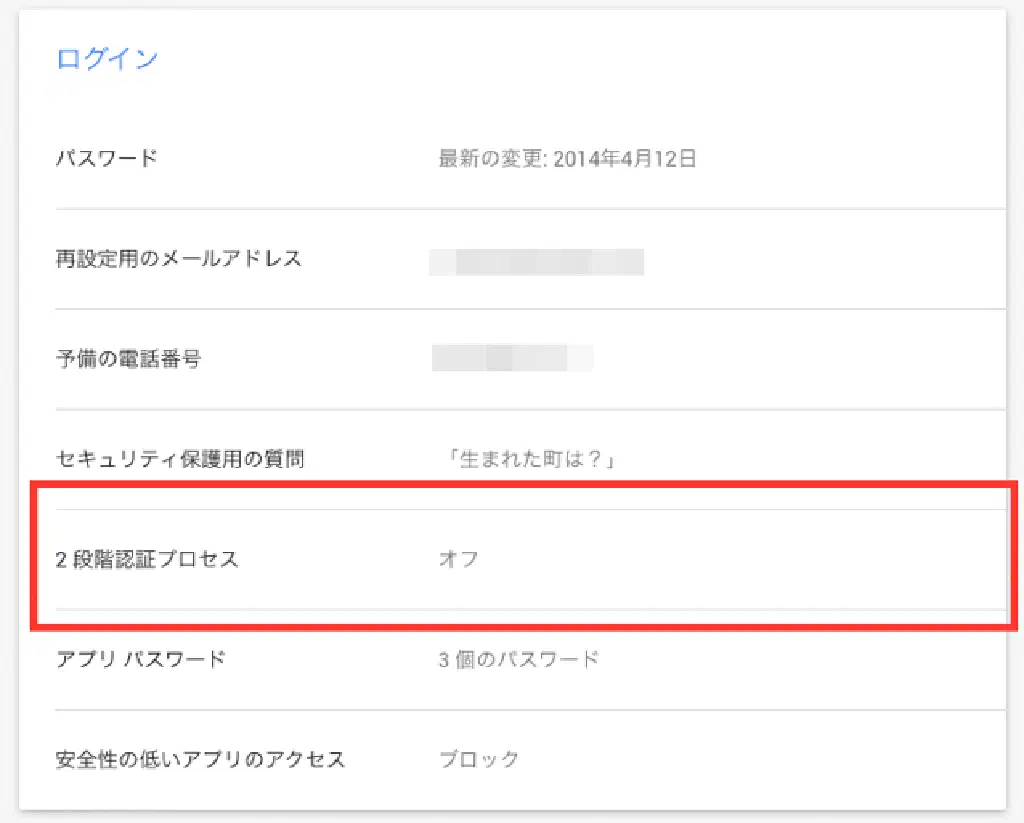This screenshot has width=1024, height=823.
Task: Open セキュリティ保護用の質問 setting
Action: [180, 459]
